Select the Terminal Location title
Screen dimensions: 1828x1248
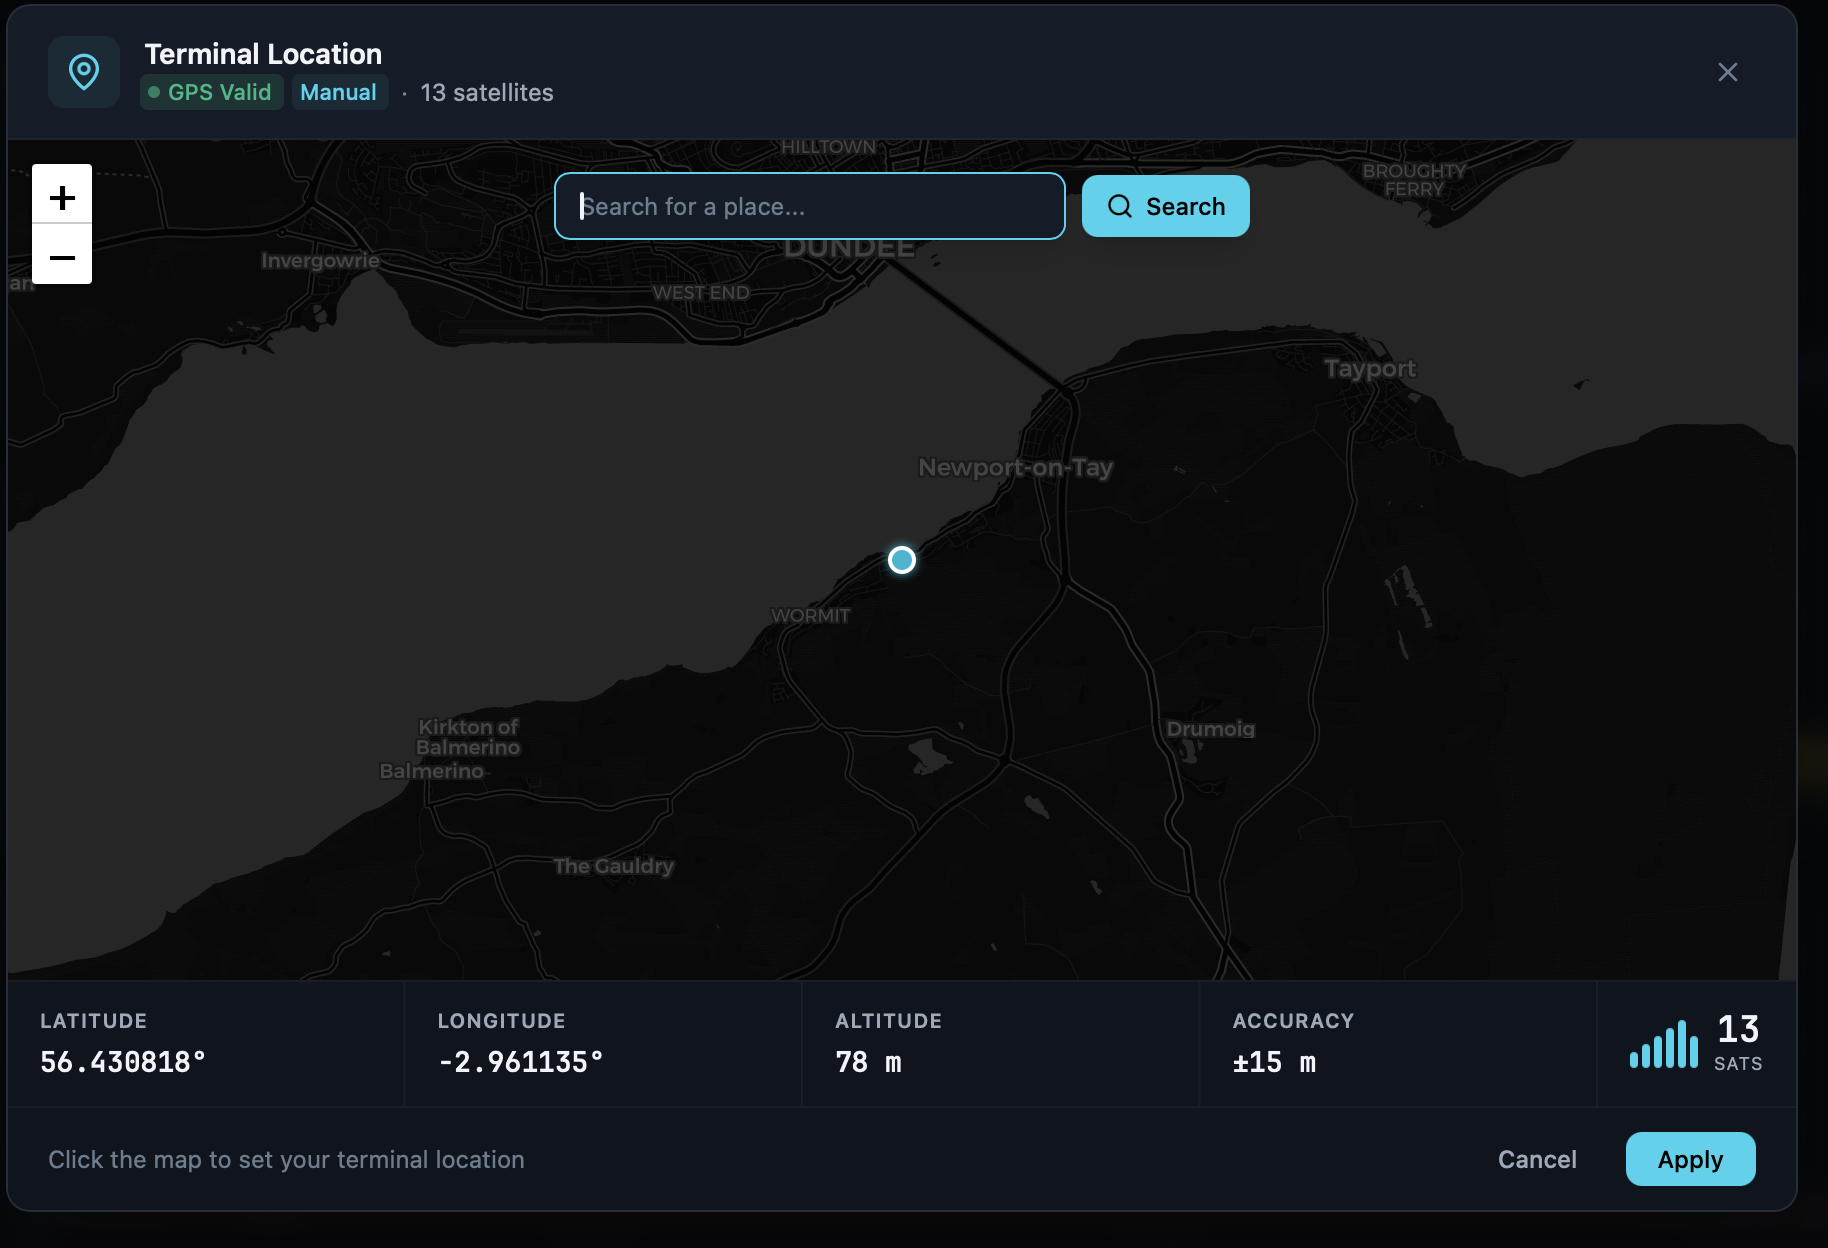click(263, 54)
